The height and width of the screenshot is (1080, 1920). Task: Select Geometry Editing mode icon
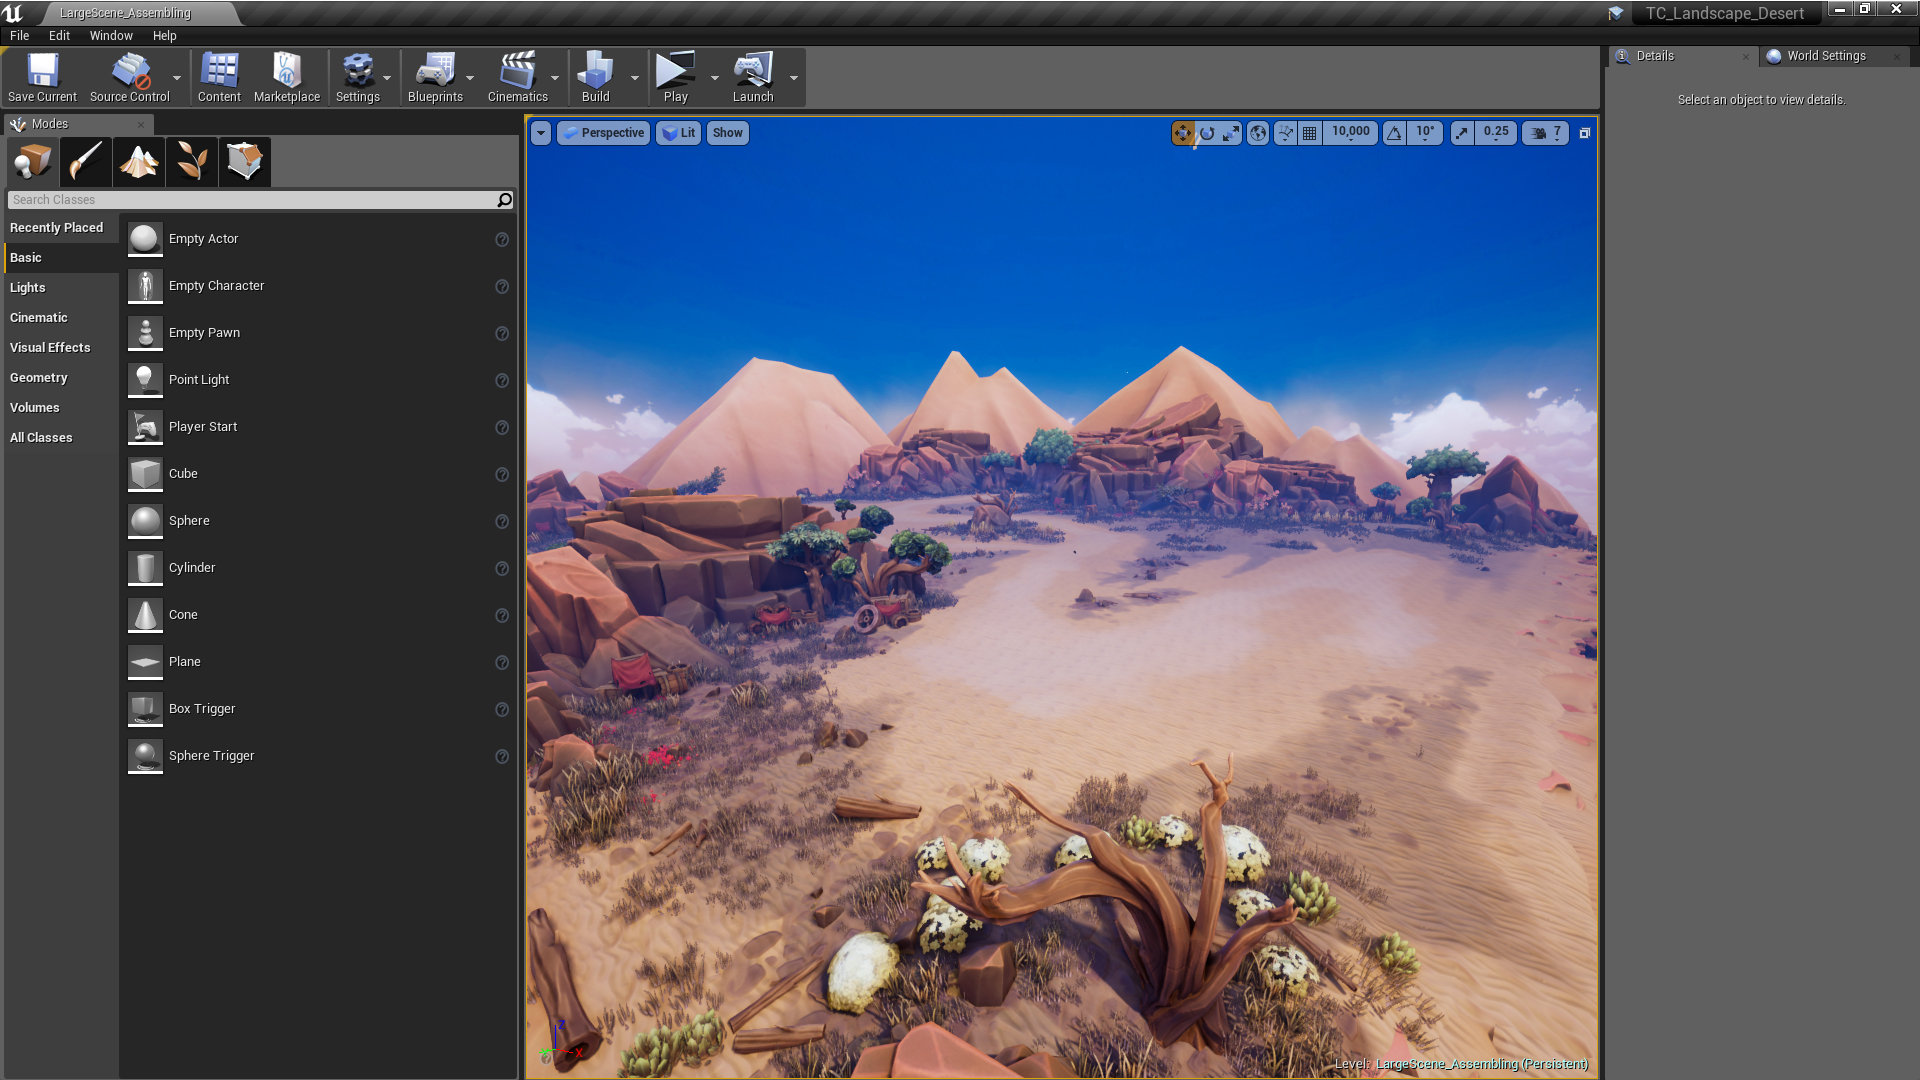click(245, 161)
